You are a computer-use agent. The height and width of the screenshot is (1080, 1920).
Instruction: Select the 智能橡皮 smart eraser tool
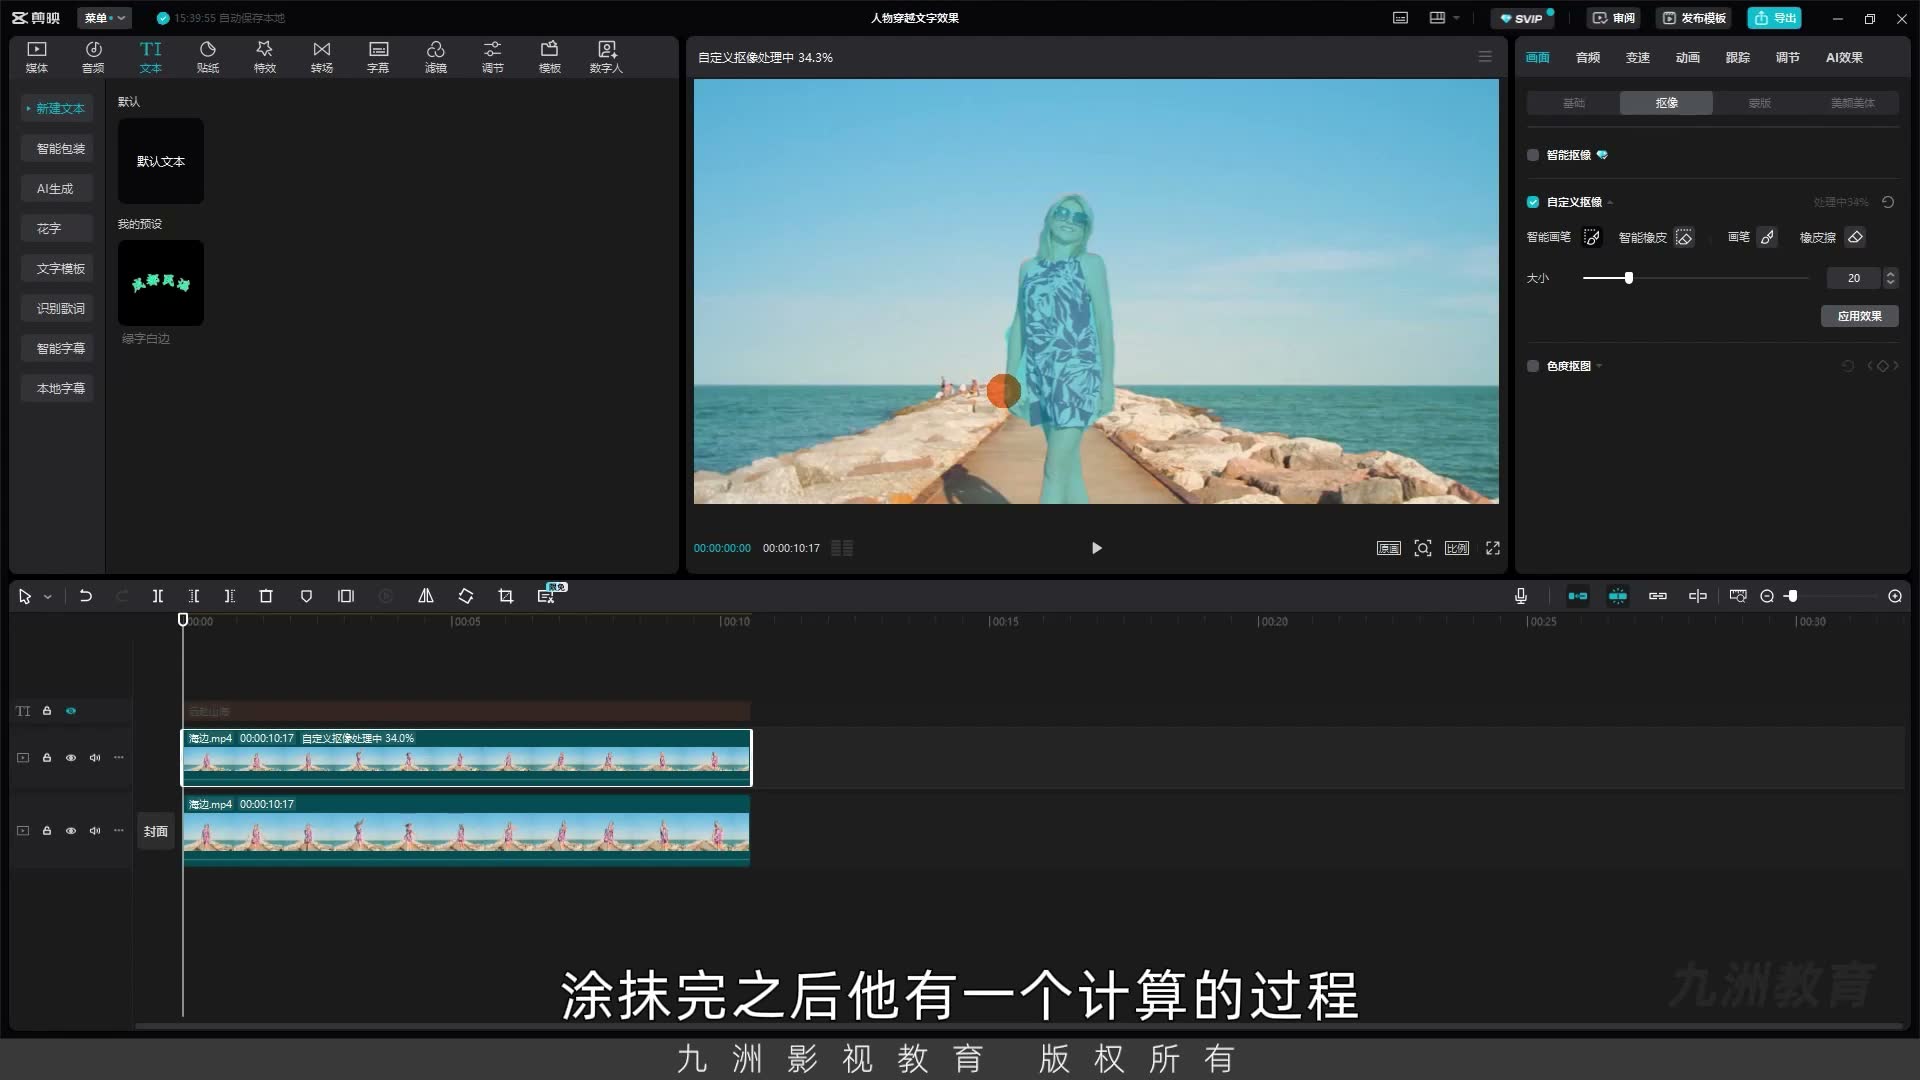1684,237
